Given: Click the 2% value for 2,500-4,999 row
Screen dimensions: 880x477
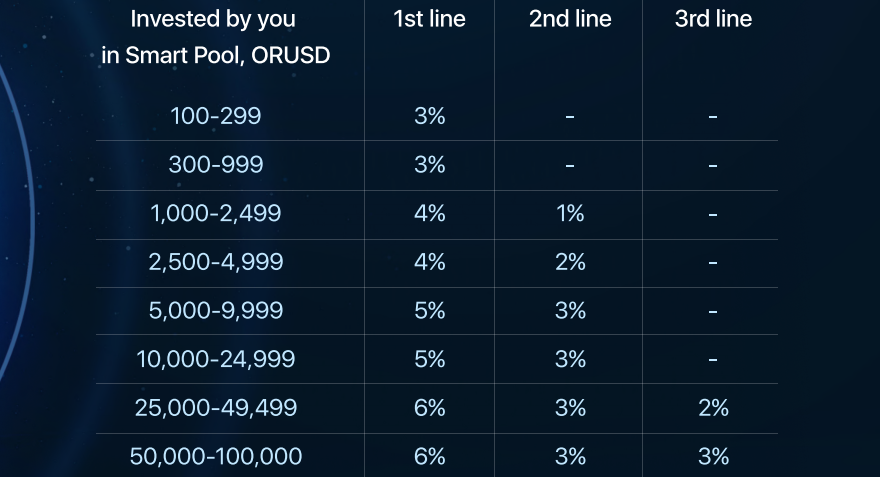Looking at the screenshot, I should (570, 262).
